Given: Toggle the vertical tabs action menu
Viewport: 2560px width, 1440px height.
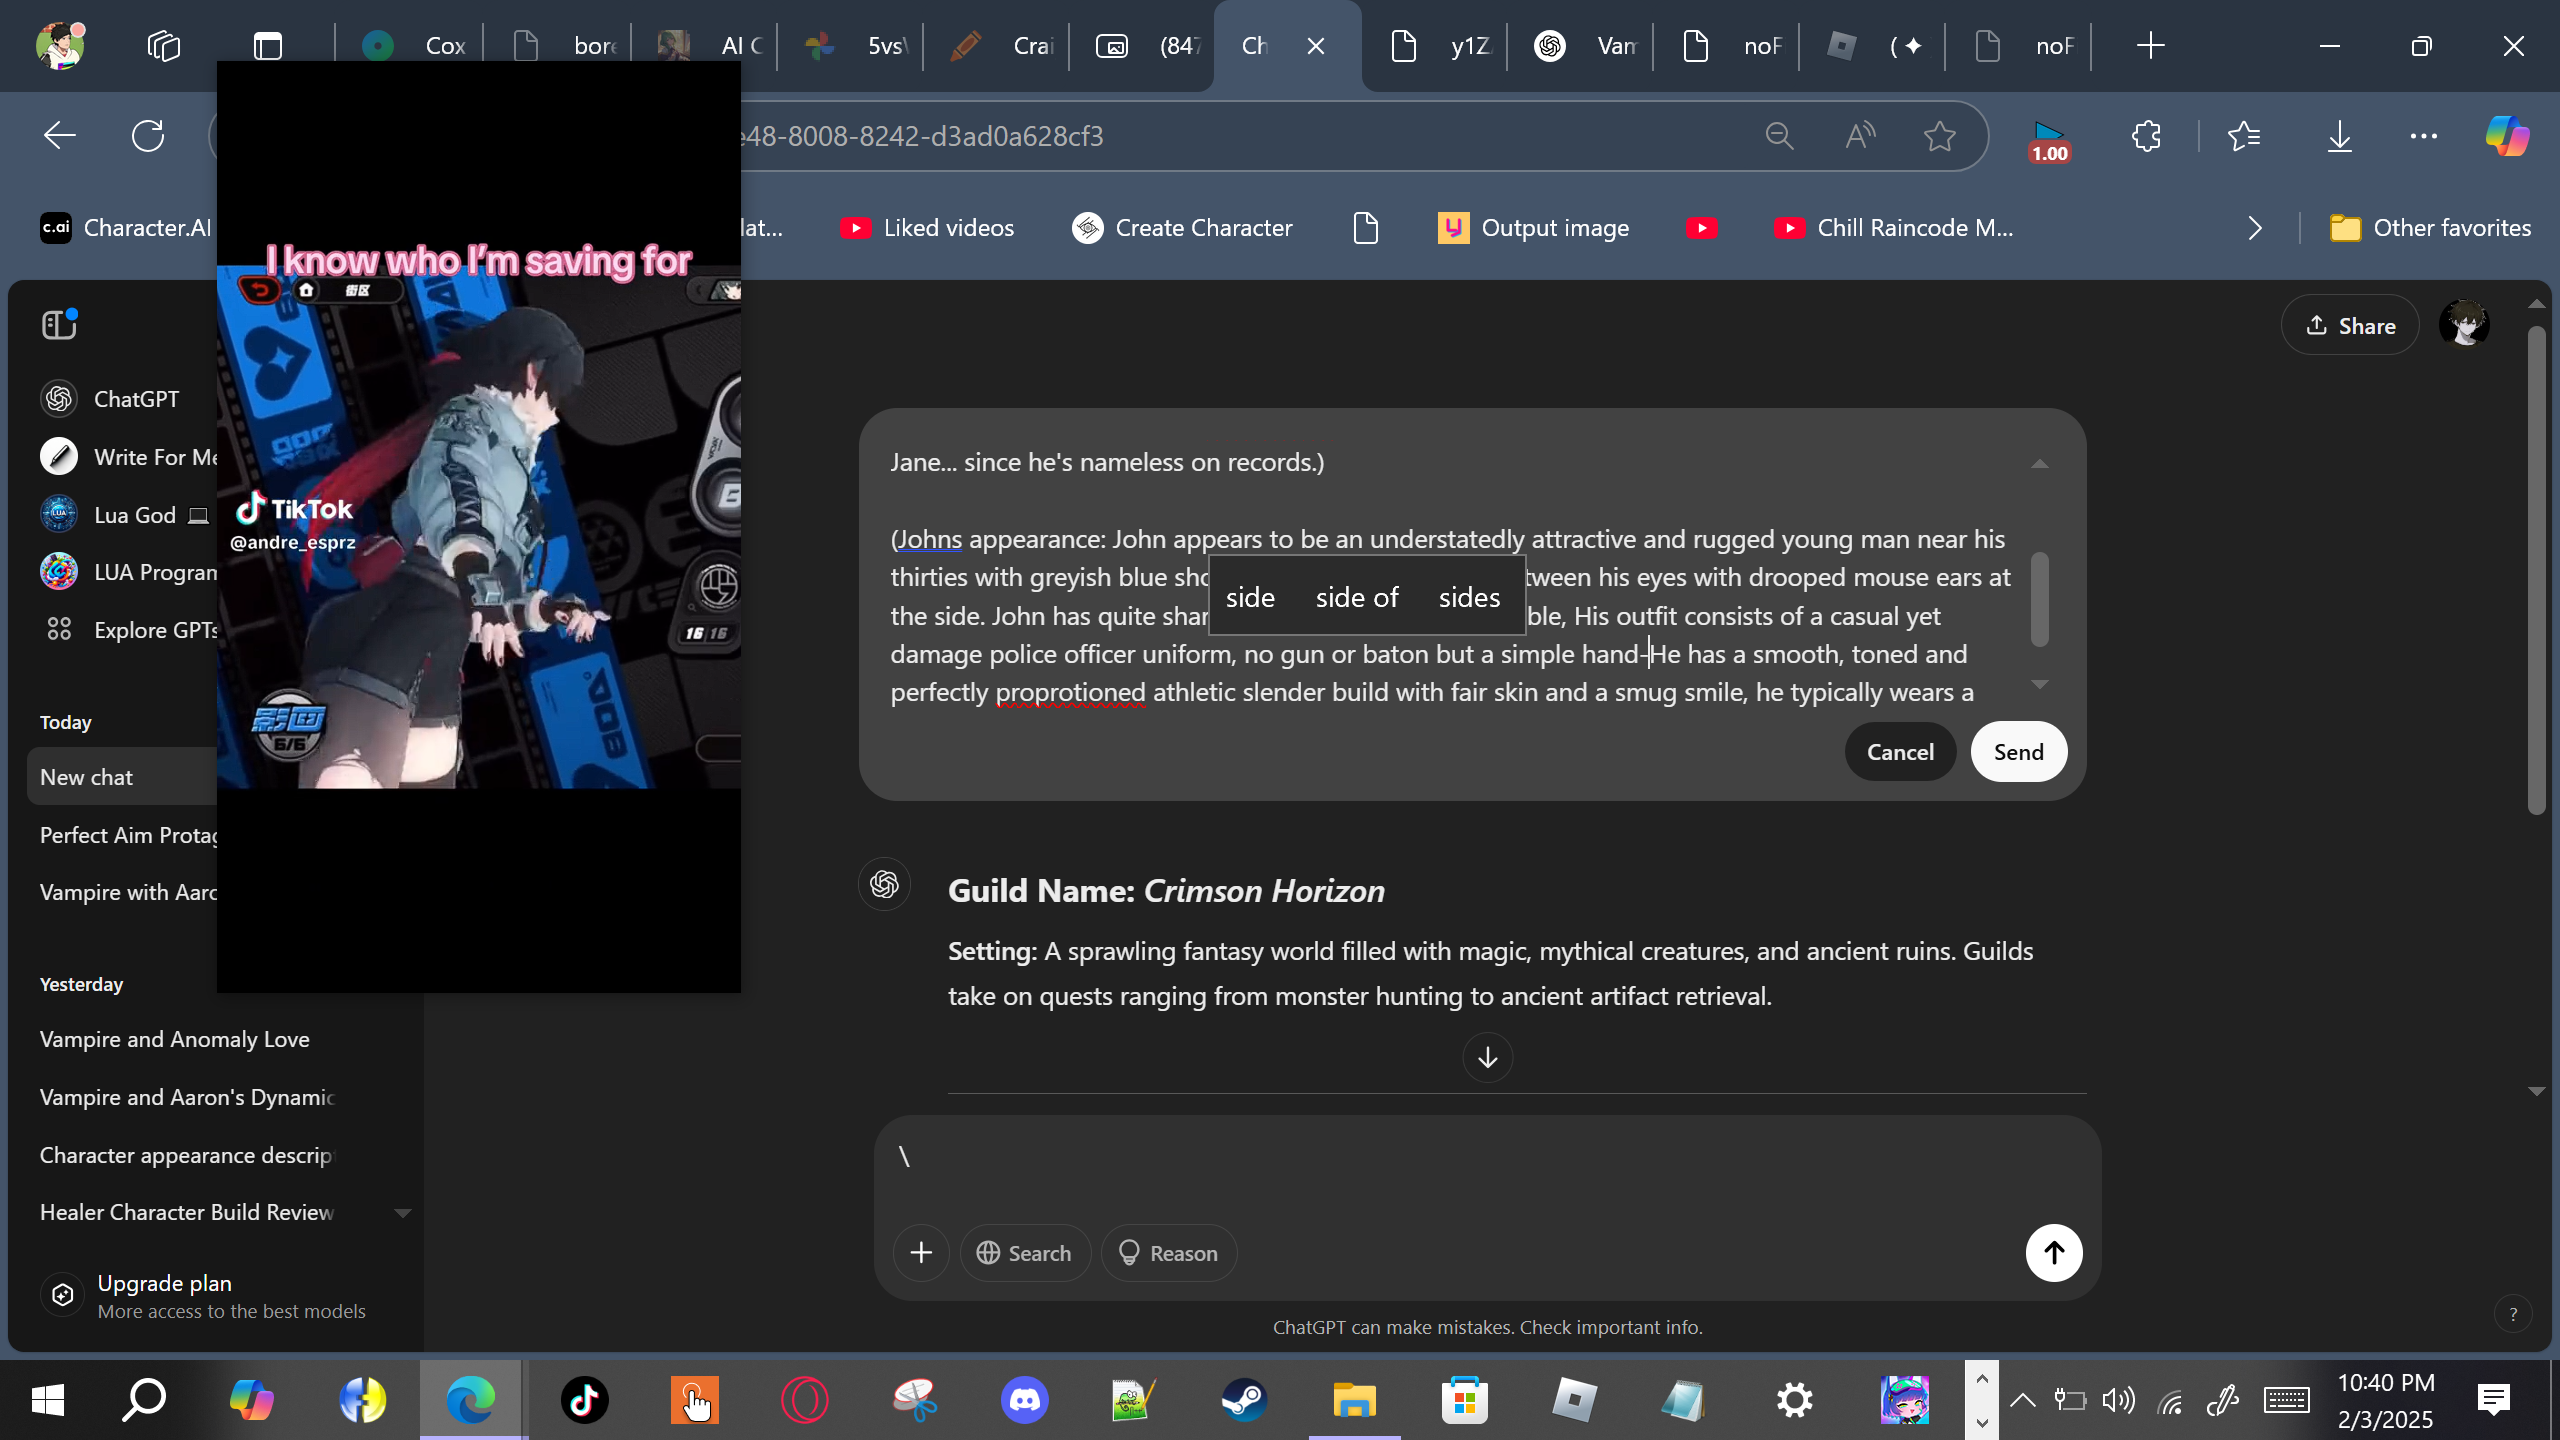Looking at the screenshot, I should pos(268,46).
